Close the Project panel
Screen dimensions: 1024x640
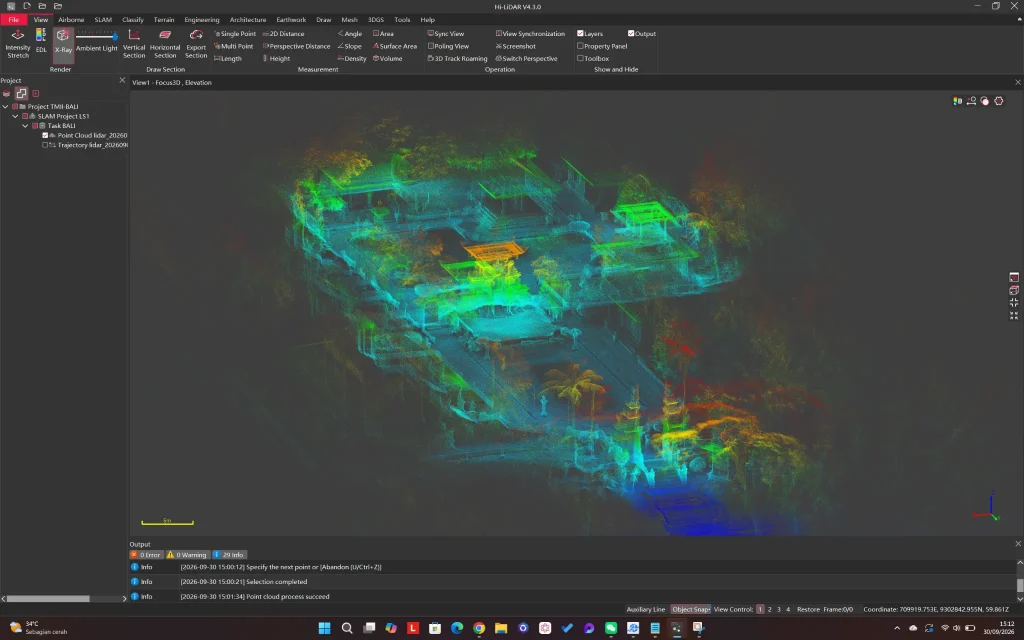(122, 80)
